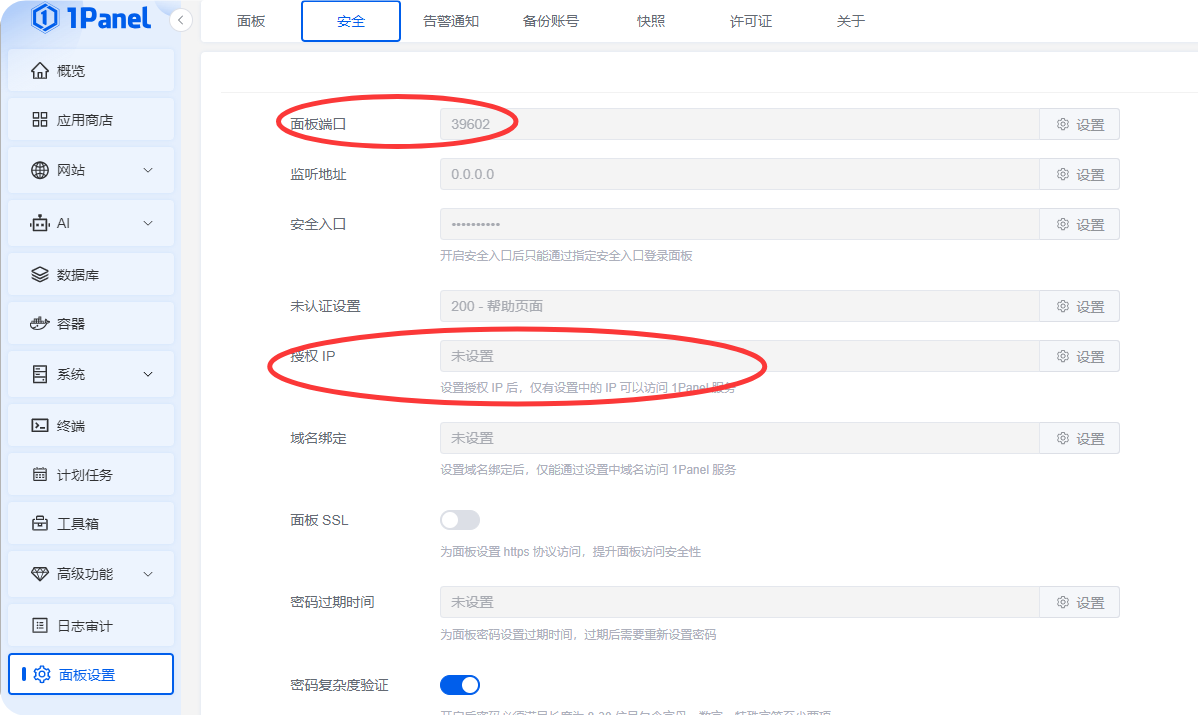The height and width of the screenshot is (715, 1198).
Task: Click the gear icon in 域名绑定 row
Action: click(1063, 438)
